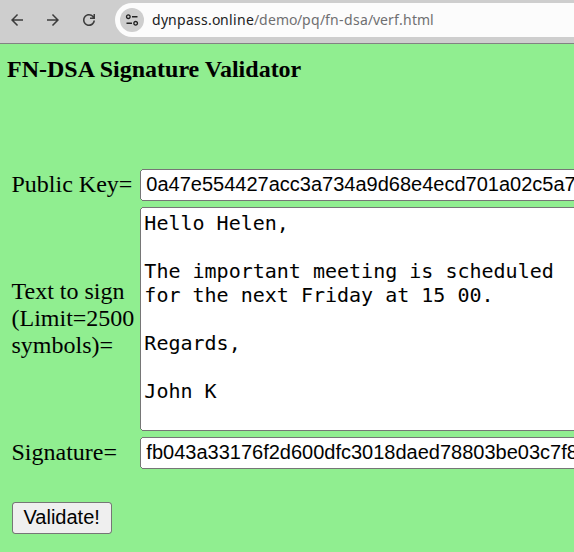Click the FN-DSA Signature Validator heading
574x552 pixels.
(x=154, y=70)
